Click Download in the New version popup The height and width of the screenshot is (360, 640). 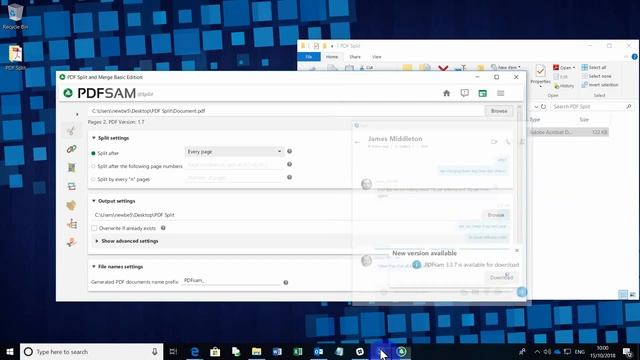(501, 278)
